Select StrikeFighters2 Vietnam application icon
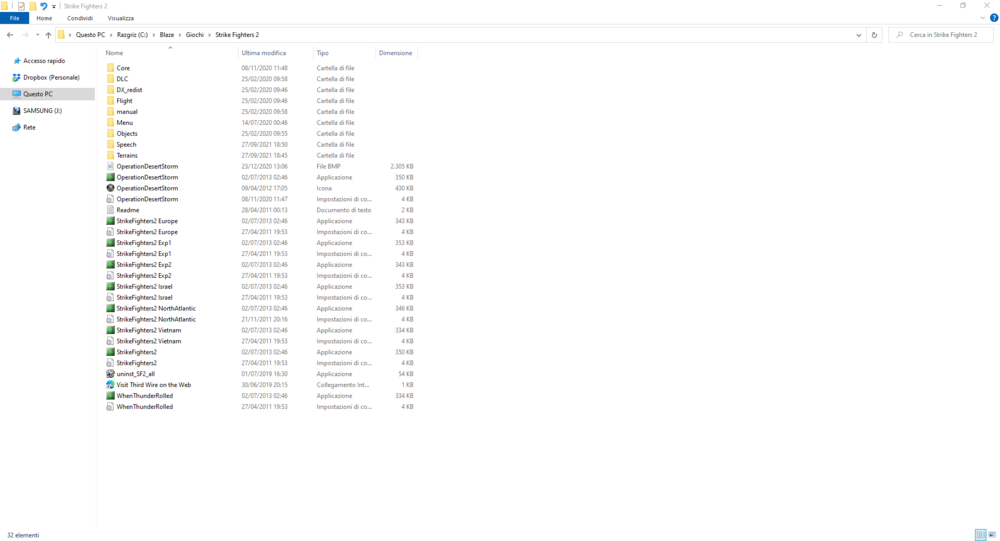 tap(110, 330)
